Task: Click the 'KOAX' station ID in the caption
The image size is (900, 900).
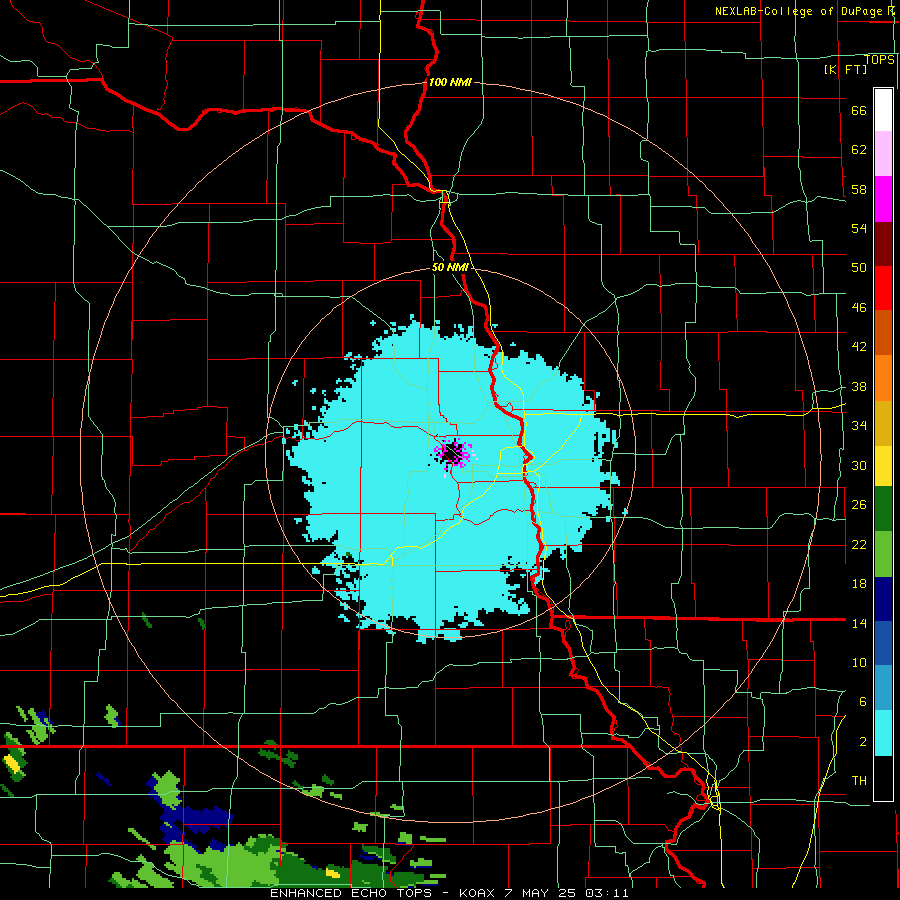Action: pyautogui.click(x=477, y=893)
